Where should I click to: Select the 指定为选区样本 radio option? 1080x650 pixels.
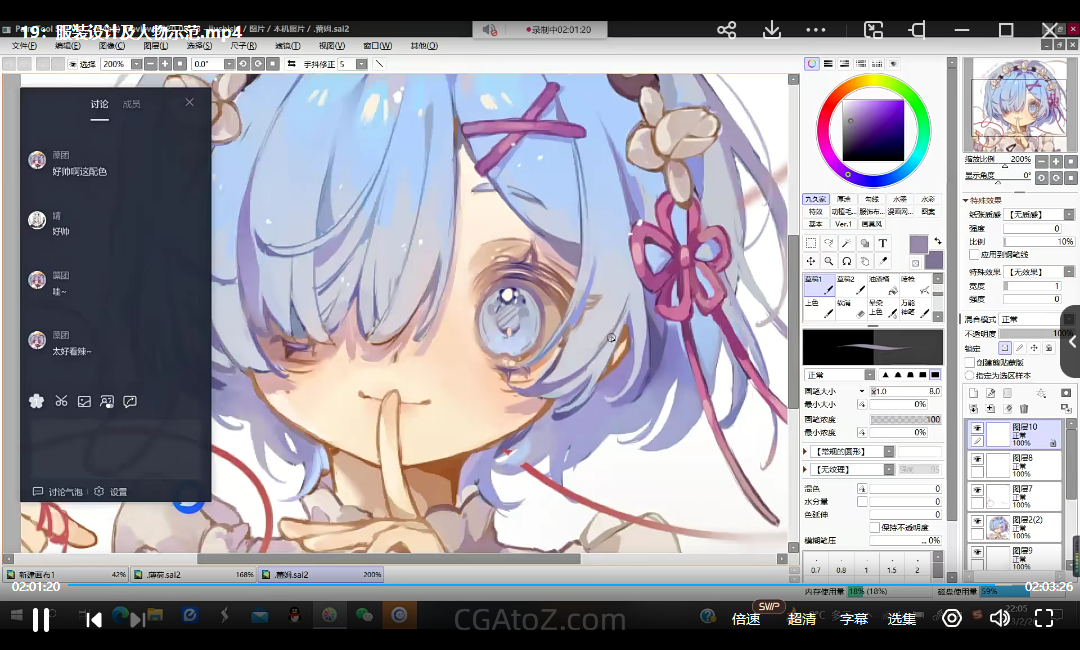pos(969,375)
